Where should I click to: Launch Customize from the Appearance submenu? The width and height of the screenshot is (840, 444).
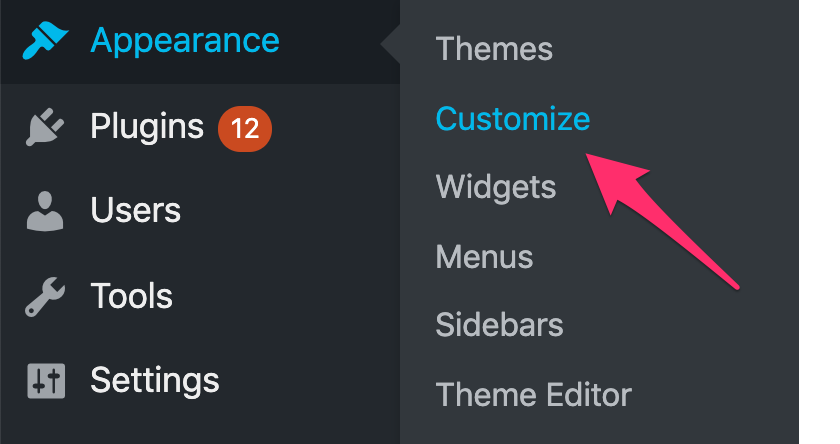[x=513, y=118]
